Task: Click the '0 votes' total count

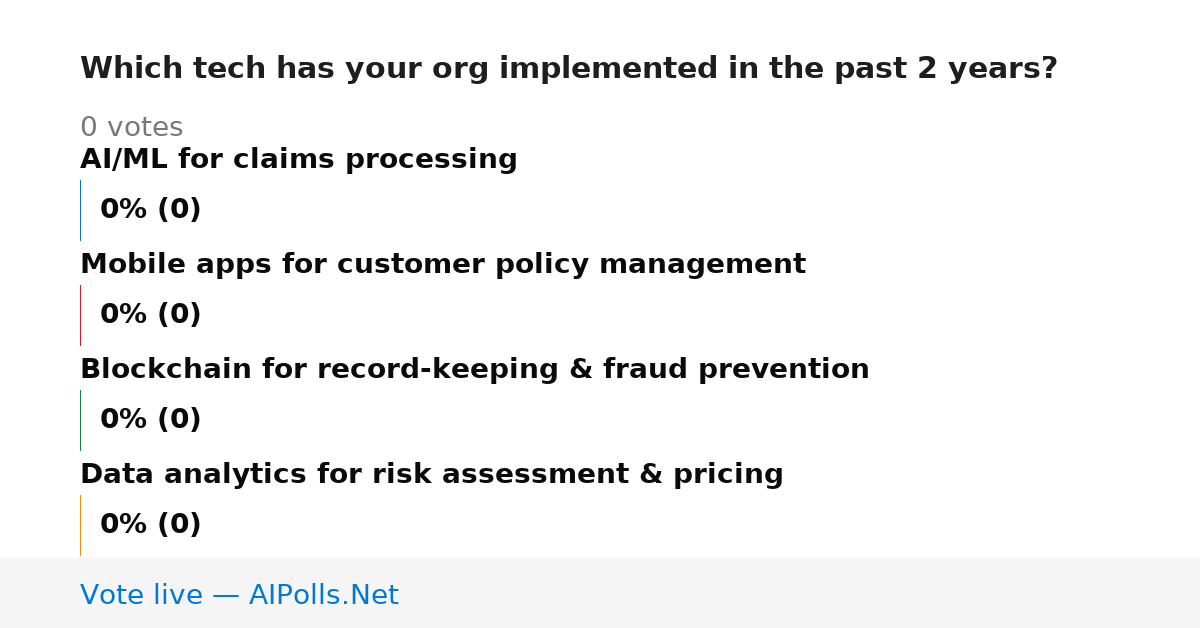Action: pyautogui.click(x=132, y=128)
